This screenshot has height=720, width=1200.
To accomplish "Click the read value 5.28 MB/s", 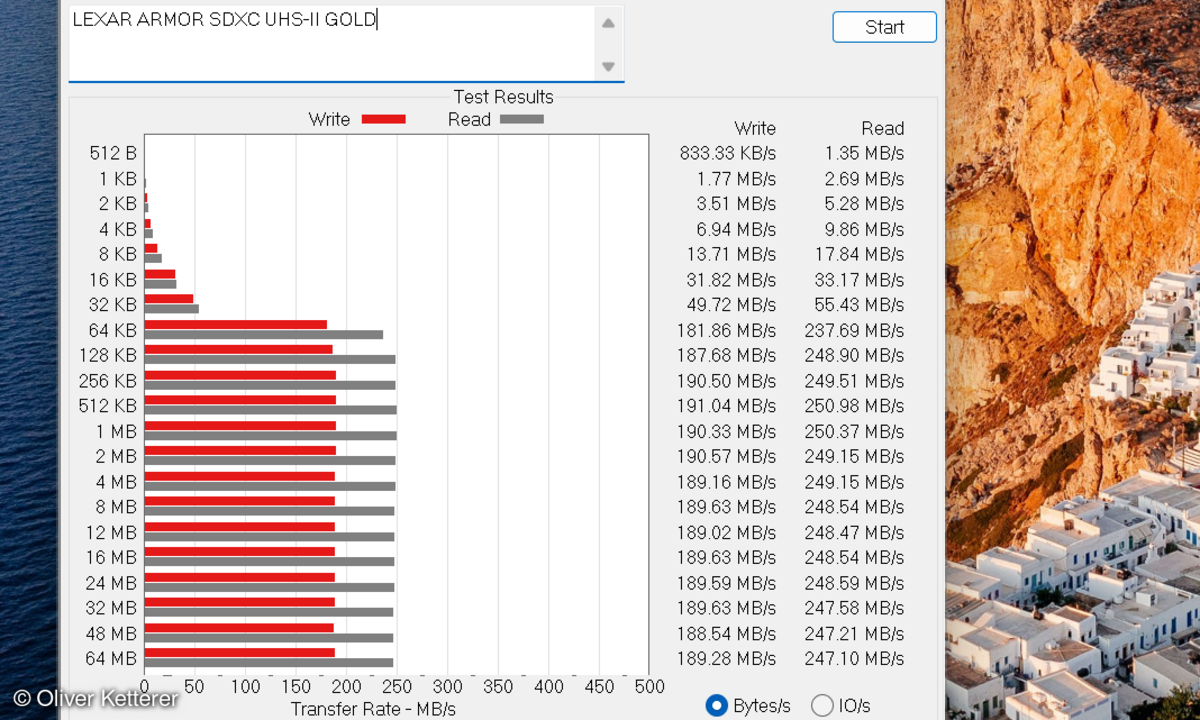I will [865, 204].
